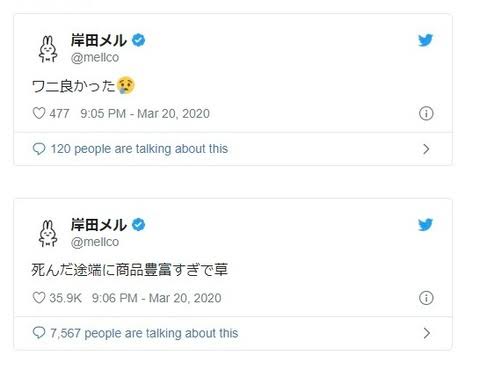480x377 pixels.
Task: View 120 people are talking about this
Action: 139,149
